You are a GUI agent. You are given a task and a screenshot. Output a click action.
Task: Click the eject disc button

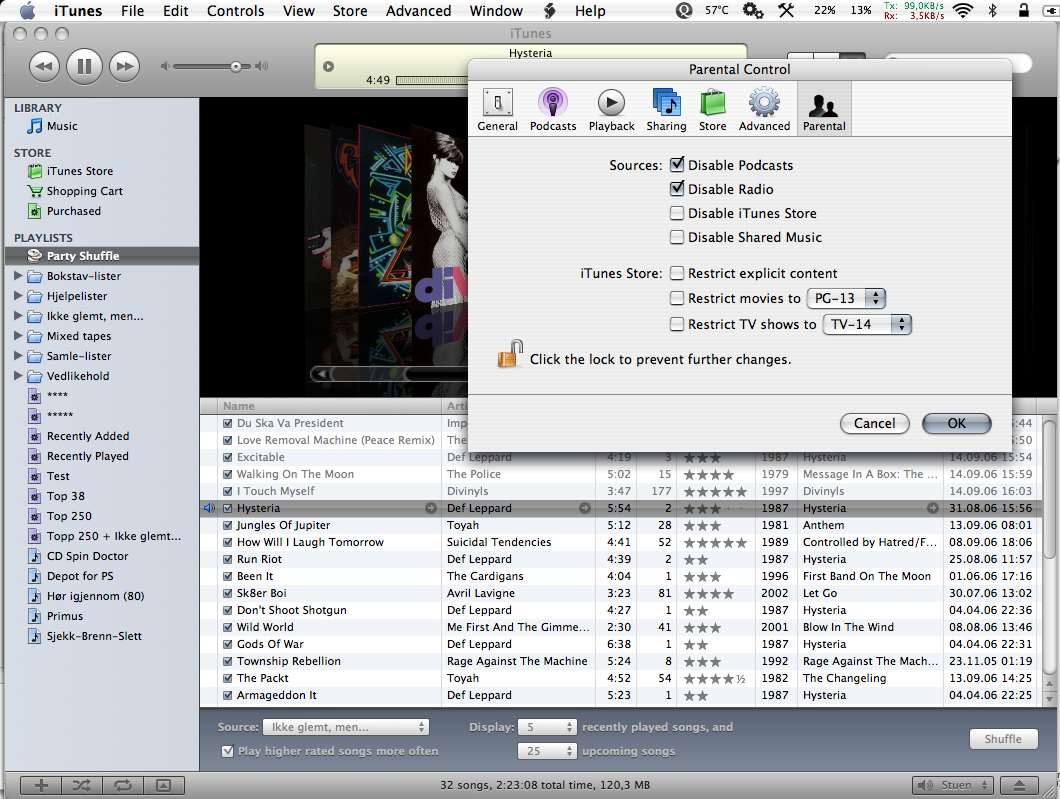(1020, 785)
